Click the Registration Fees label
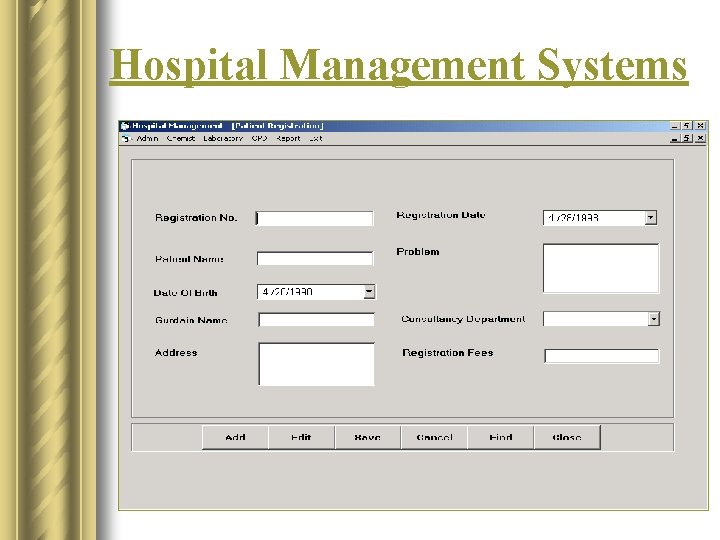 coord(448,353)
